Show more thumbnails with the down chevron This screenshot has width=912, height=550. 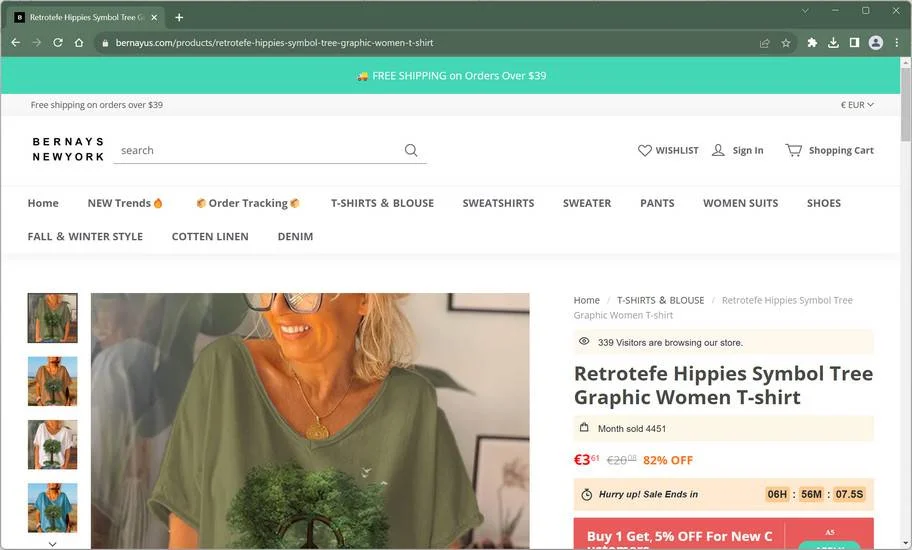(52, 544)
